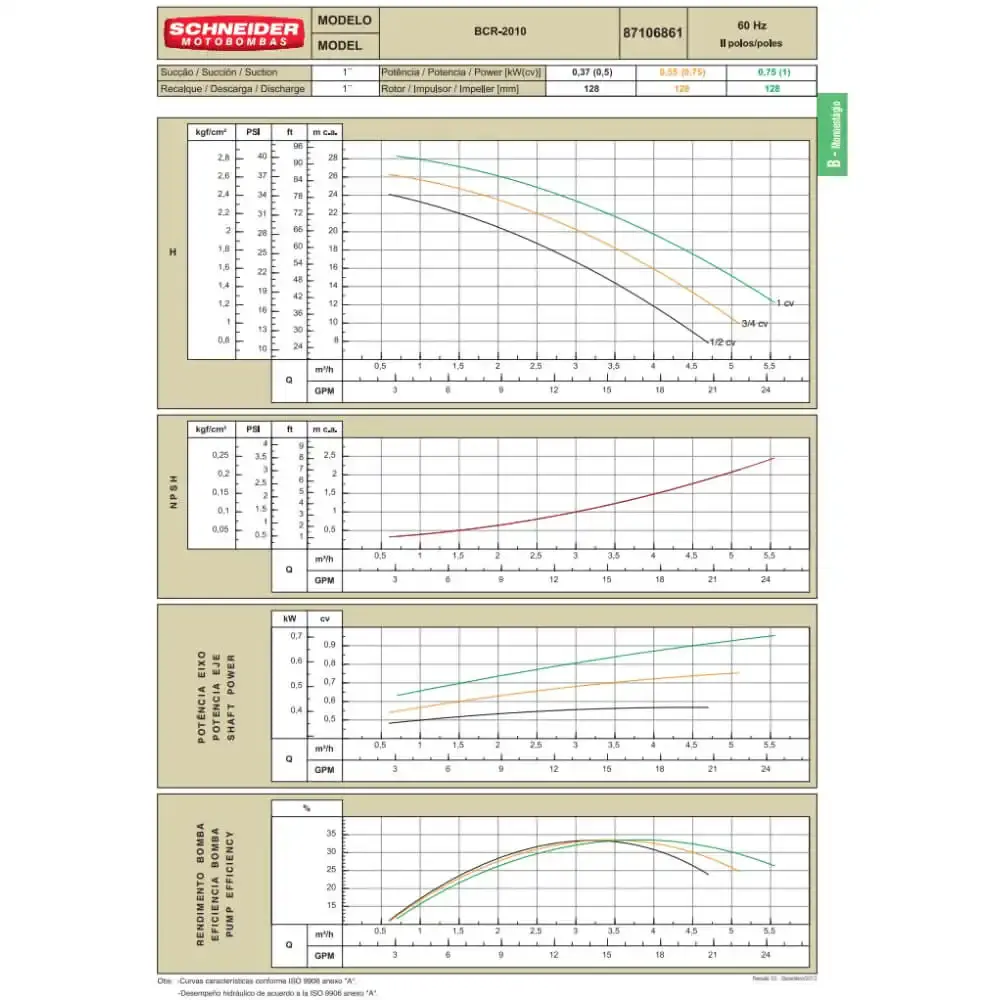The height and width of the screenshot is (1000, 1000).
Task: Click the percent header in efficiency chart
Action: pos(307,808)
